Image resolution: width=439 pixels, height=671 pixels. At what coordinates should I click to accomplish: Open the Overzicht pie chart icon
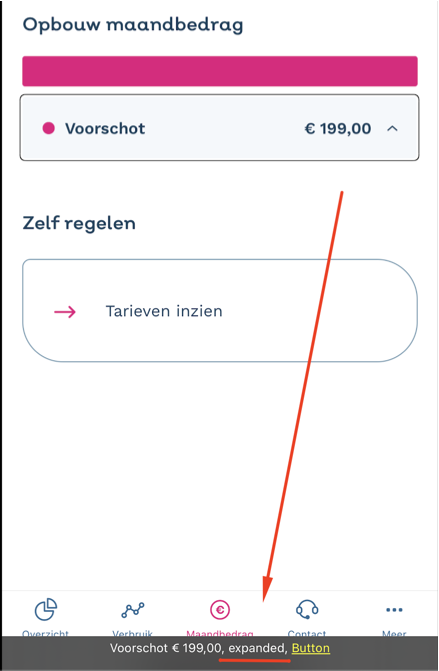click(46, 609)
